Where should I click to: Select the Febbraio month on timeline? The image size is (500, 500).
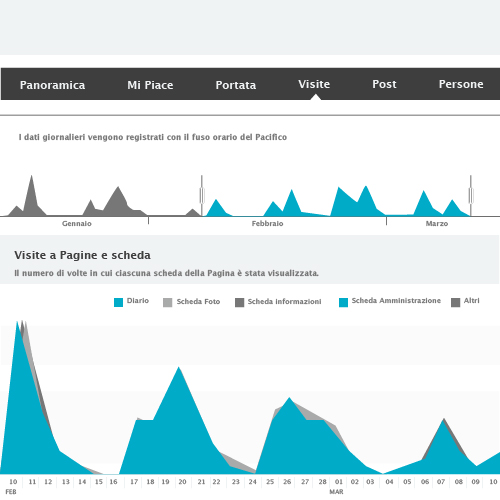click(267, 223)
